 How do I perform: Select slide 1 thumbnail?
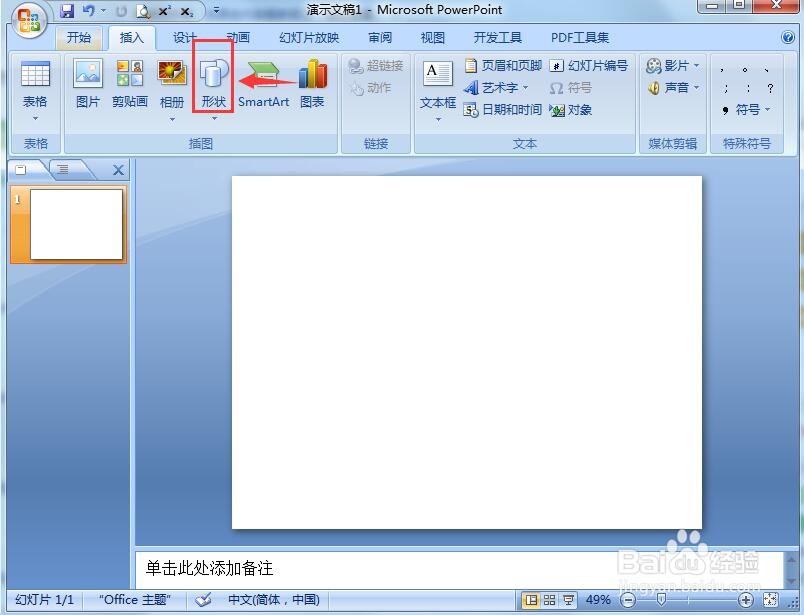(x=76, y=224)
